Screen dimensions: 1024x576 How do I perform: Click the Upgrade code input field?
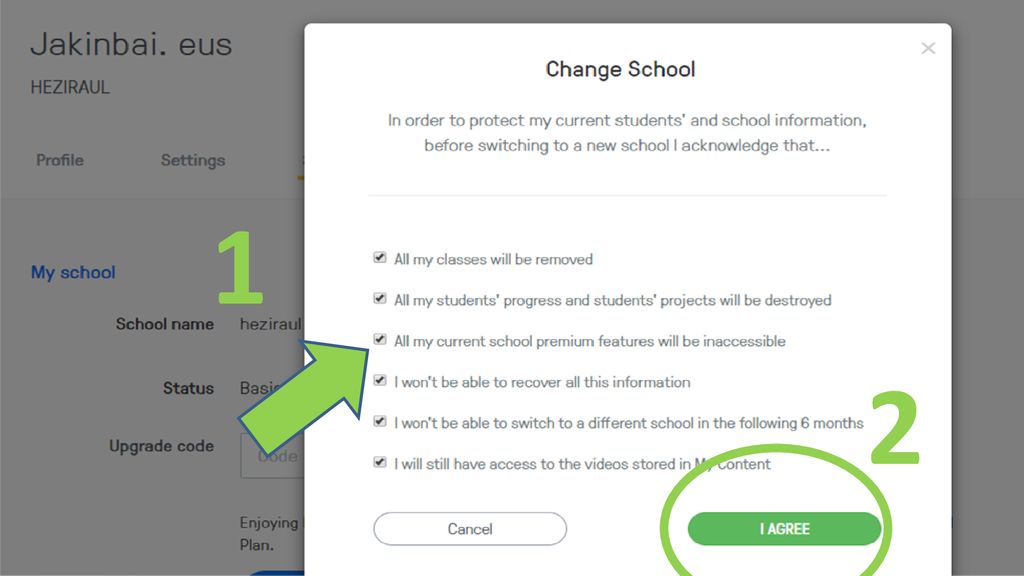[272, 456]
